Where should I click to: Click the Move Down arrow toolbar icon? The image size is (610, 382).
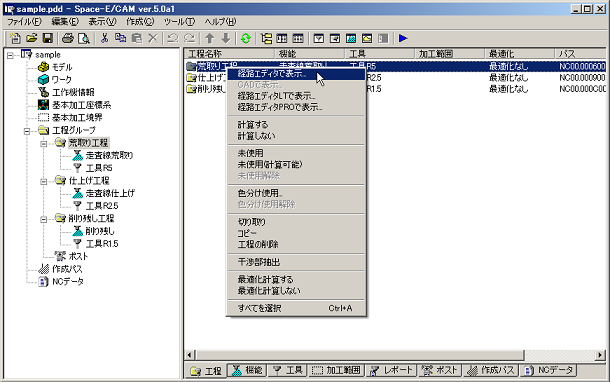226,38
